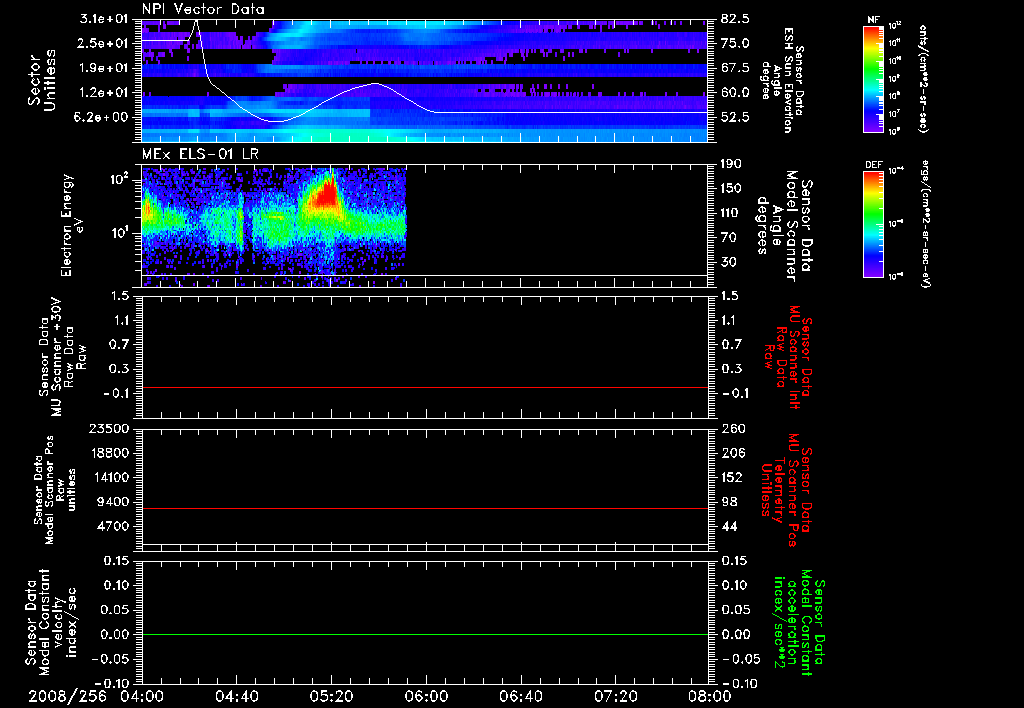The image size is (1024, 708).
Task: Select the "MEx ELS-01 LR" panel title
Action: [x=200, y=154]
